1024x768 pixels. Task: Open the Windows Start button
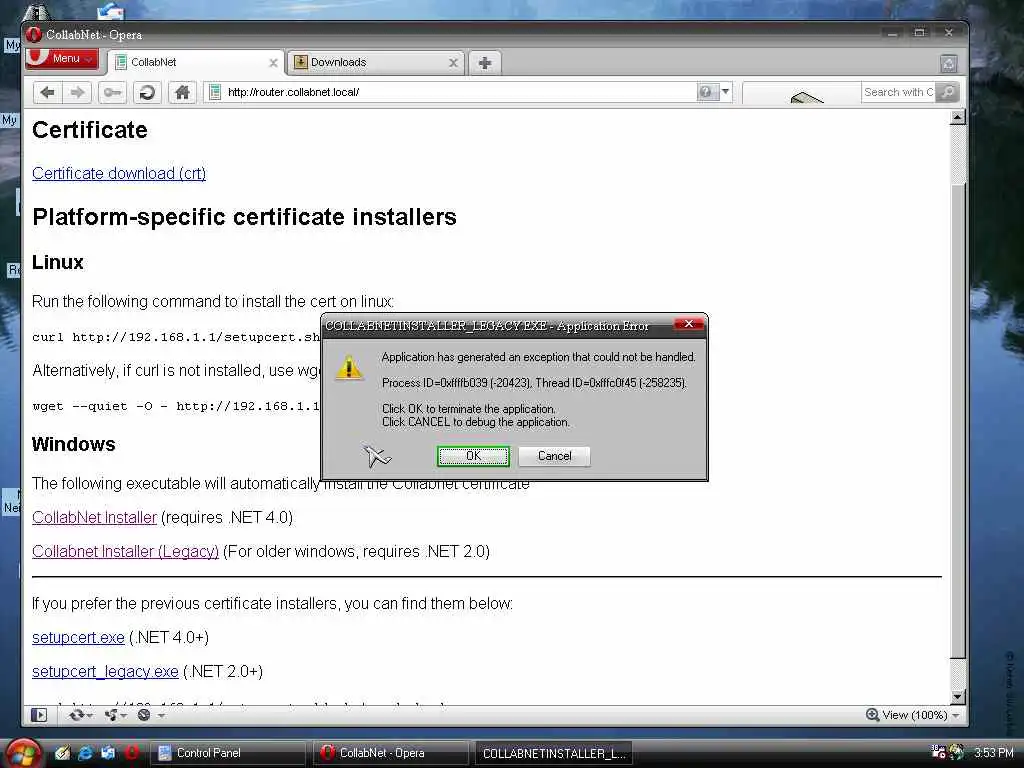(23, 754)
